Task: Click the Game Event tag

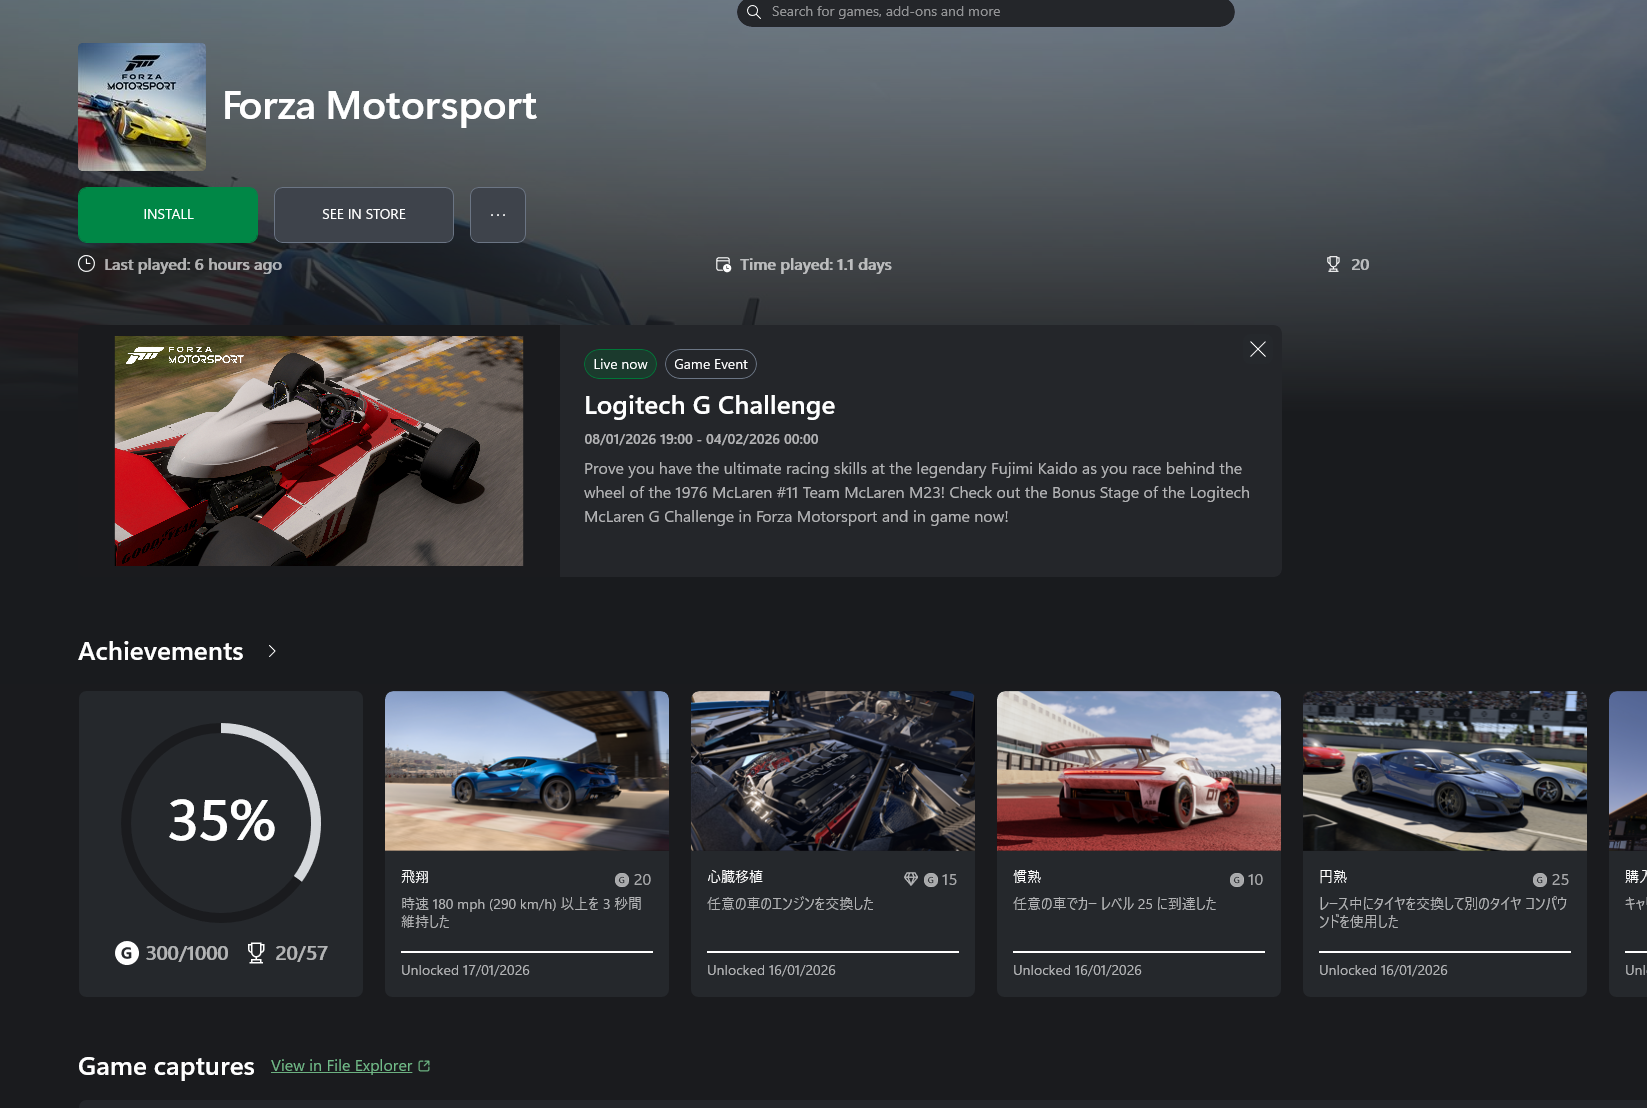Action: 711,364
